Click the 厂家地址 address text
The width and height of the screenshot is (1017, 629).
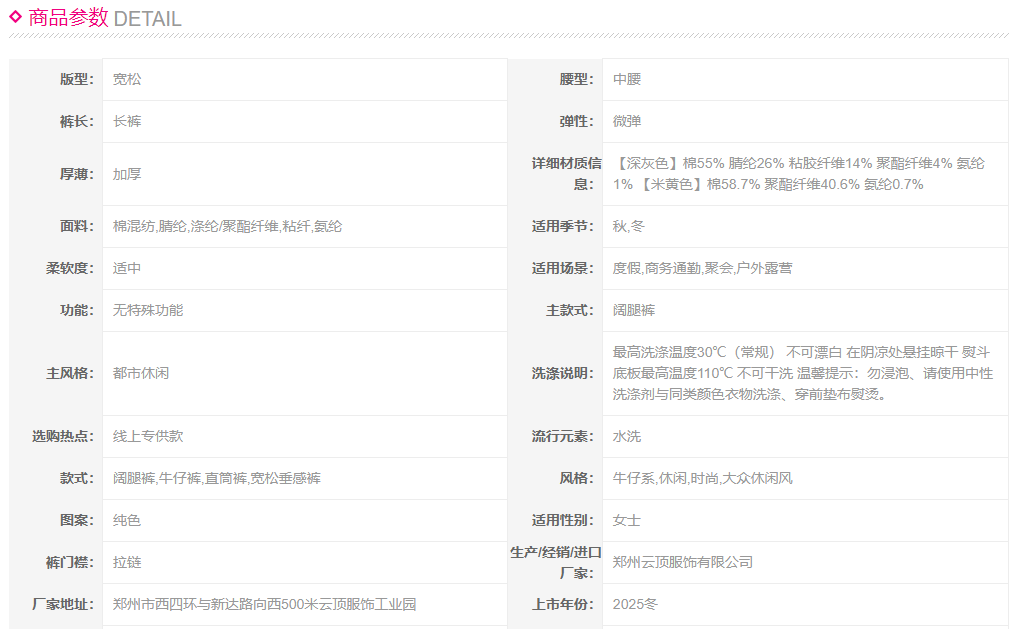(x=264, y=604)
